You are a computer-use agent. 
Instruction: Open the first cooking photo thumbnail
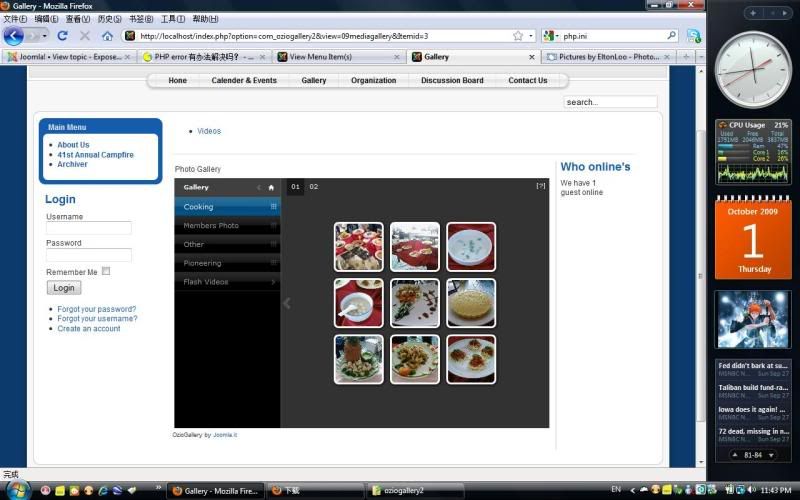(358, 246)
